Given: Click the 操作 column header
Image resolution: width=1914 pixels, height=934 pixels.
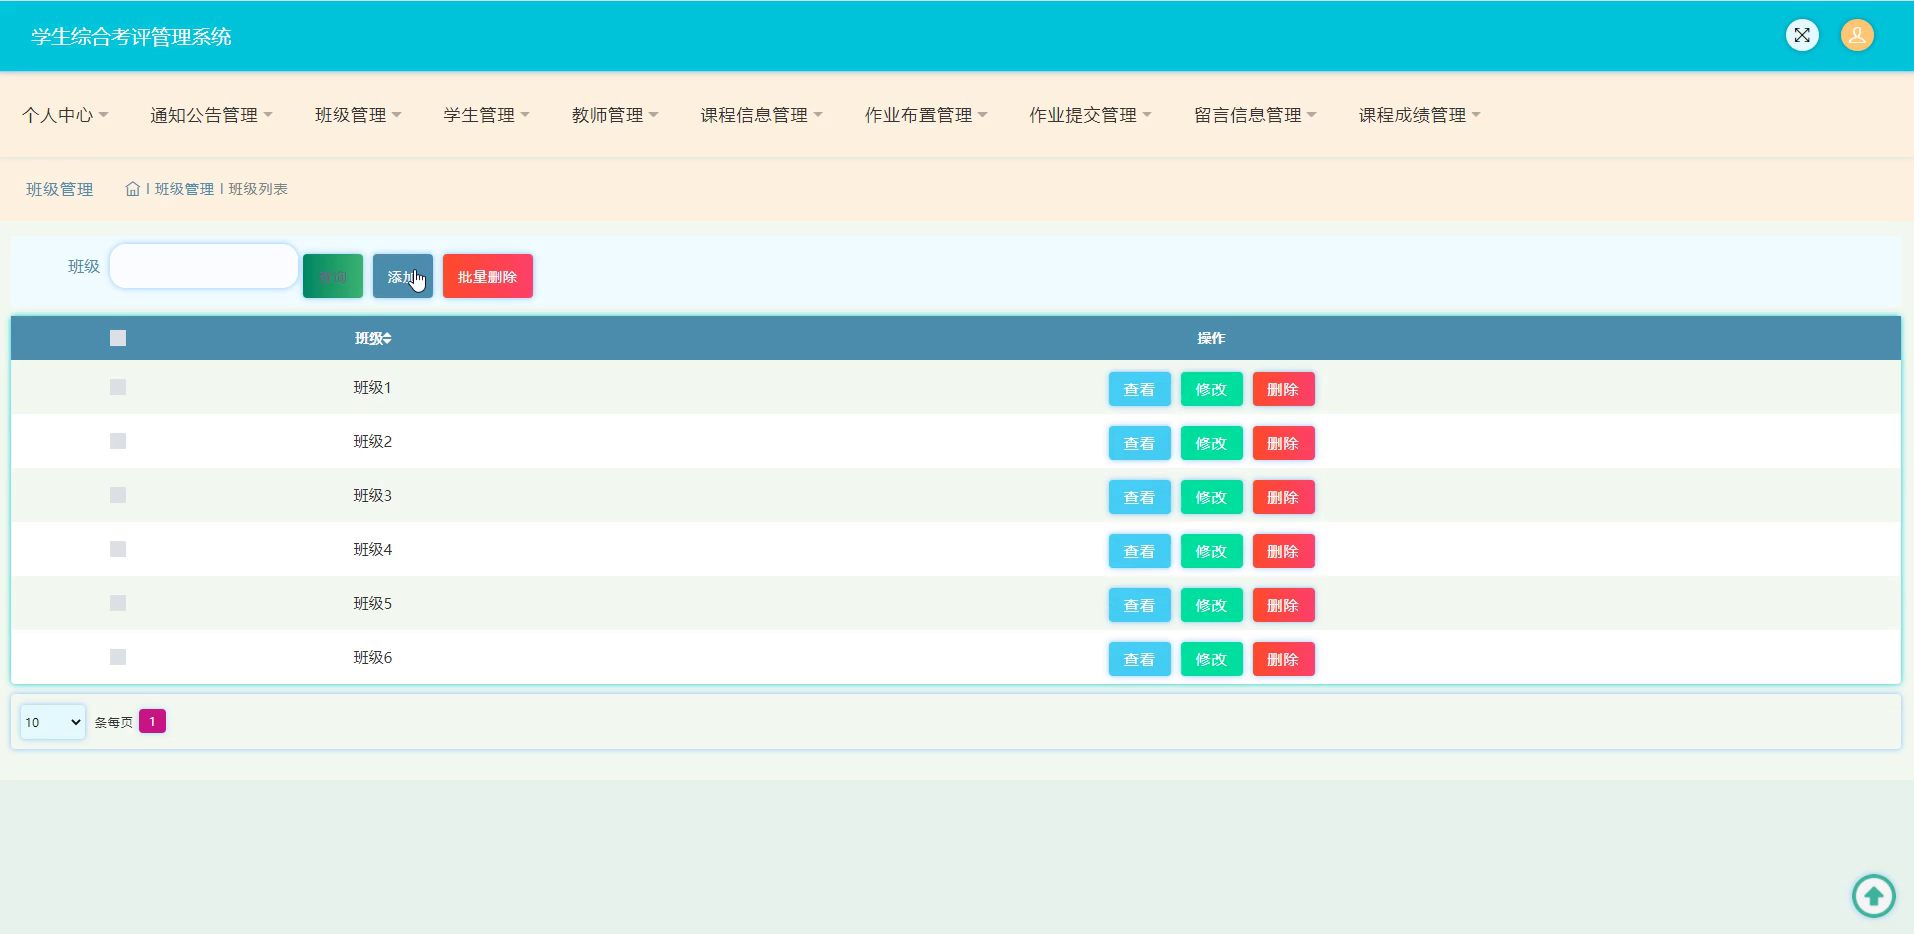Looking at the screenshot, I should (x=1211, y=338).
